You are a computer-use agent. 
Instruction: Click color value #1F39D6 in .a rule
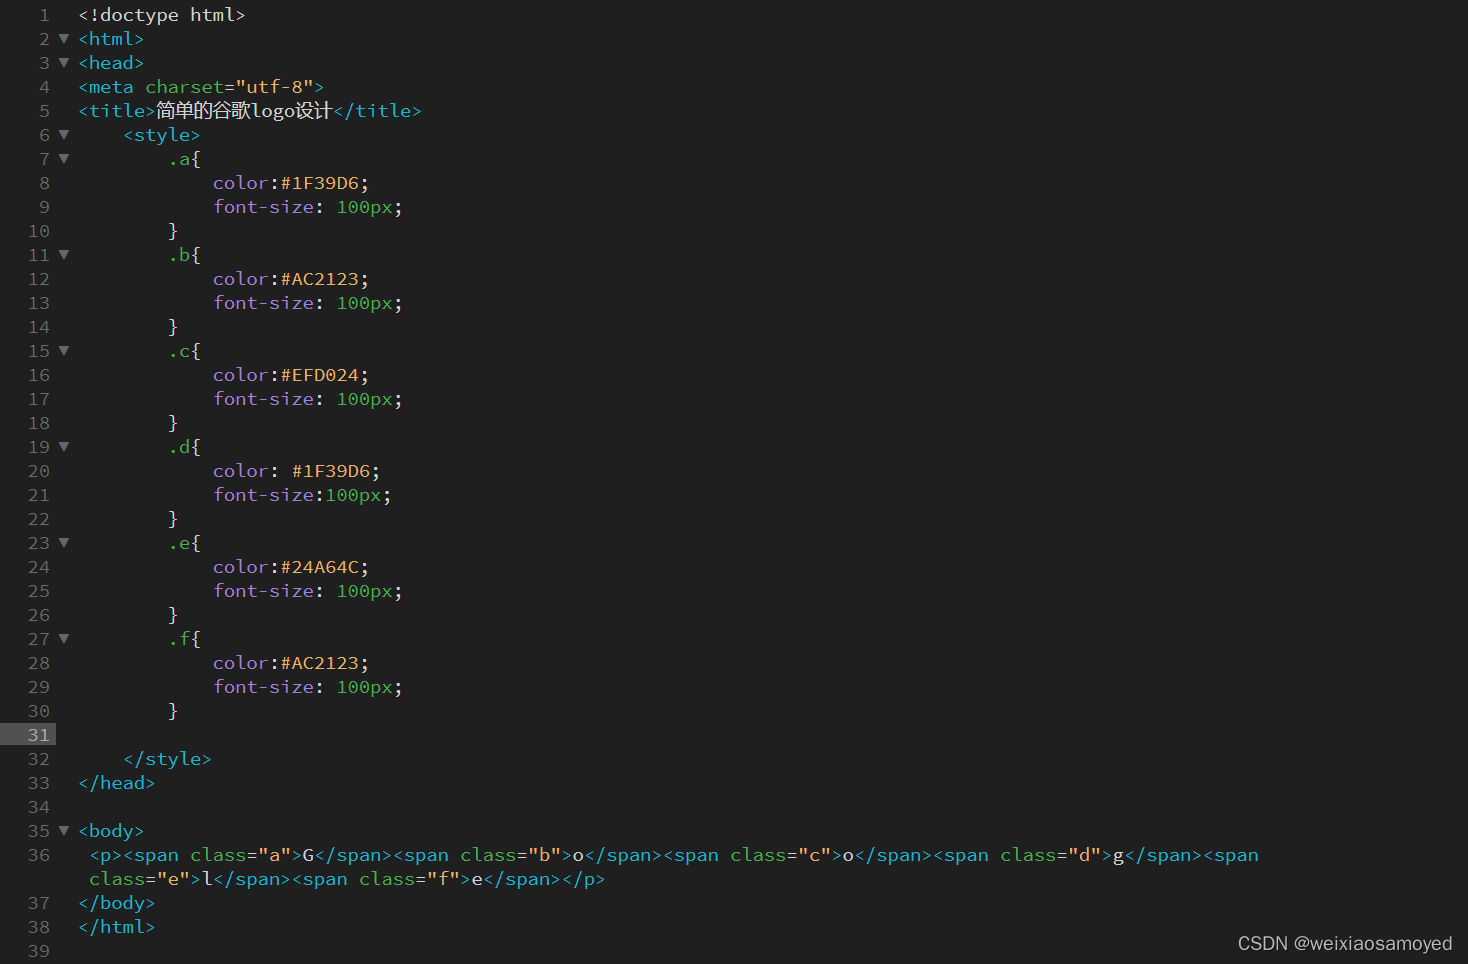(320, 183)
